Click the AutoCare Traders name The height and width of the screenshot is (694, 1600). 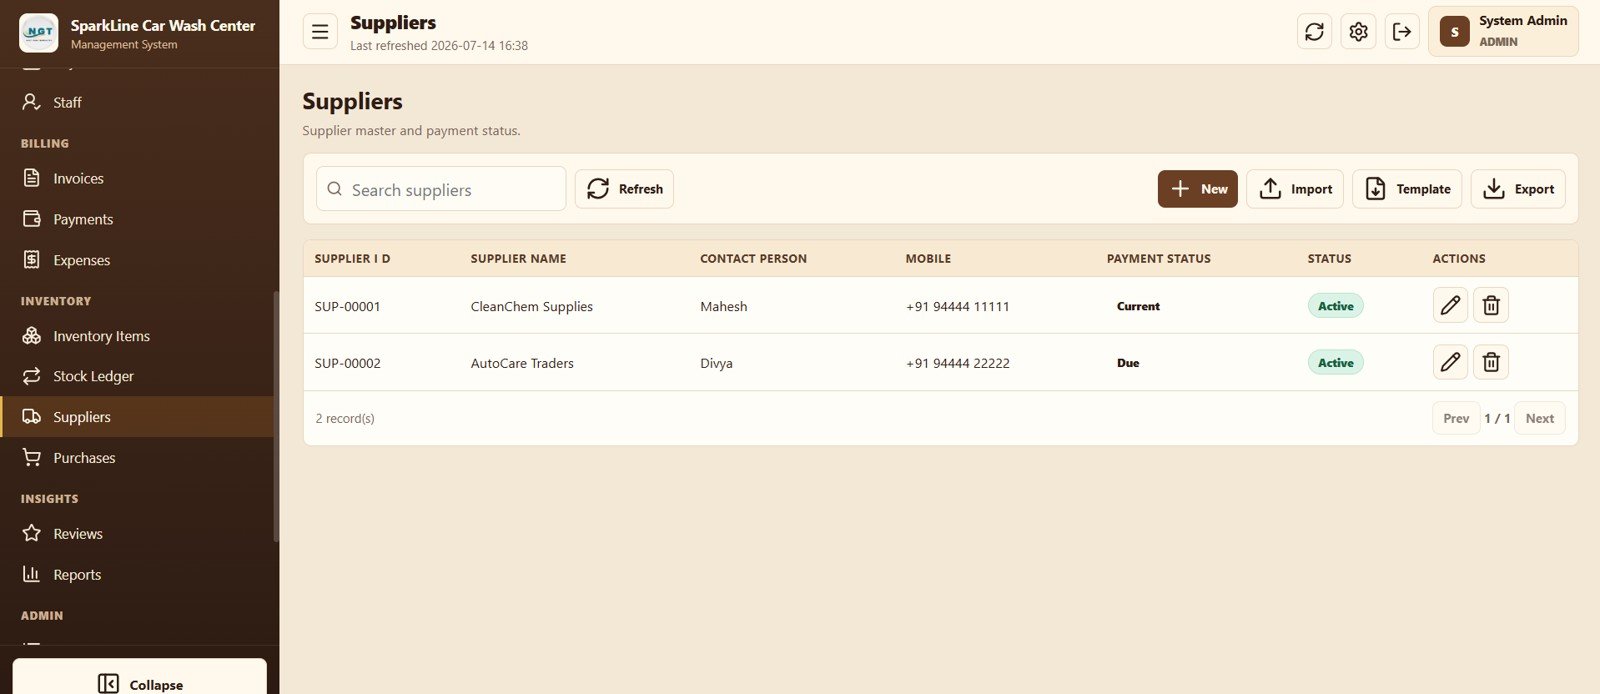tap(522, 363)
